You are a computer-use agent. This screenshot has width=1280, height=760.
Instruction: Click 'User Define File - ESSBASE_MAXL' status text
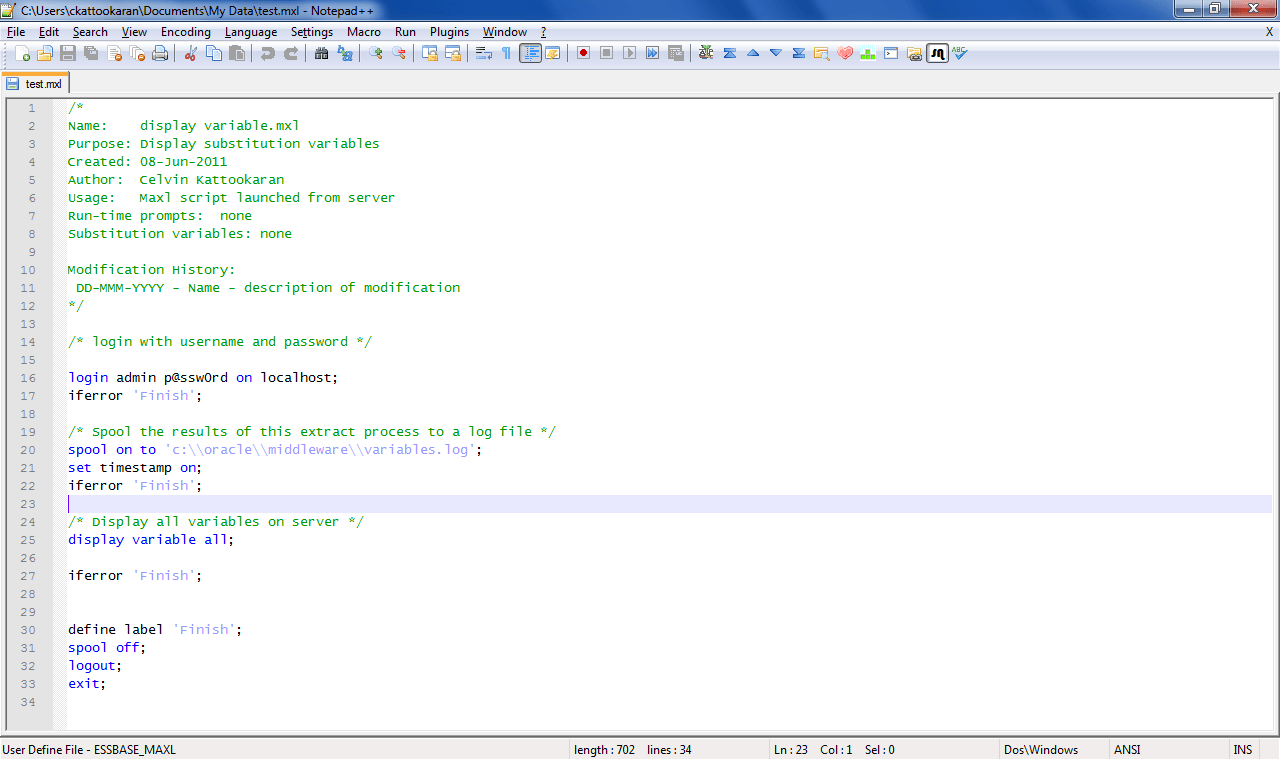click(89, 749)
